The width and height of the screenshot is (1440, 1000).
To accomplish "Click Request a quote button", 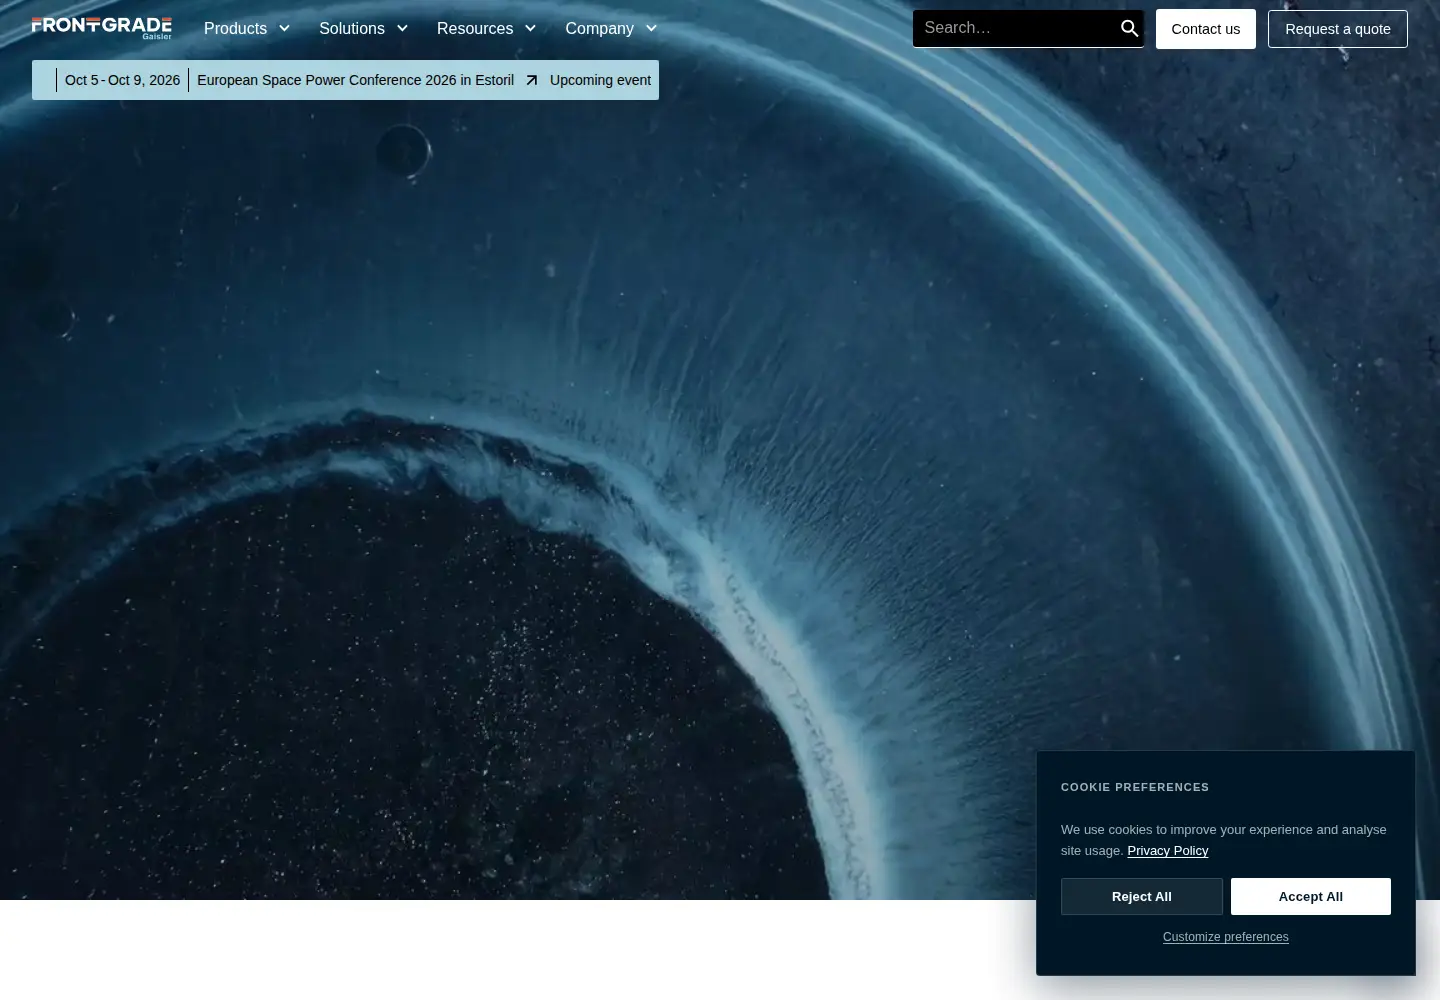I will [x=1338, y=29].
